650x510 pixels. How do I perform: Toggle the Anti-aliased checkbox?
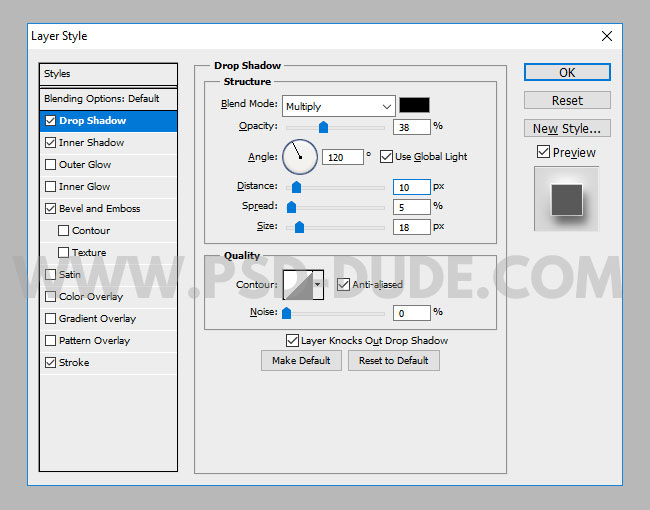tap(343, 284)
